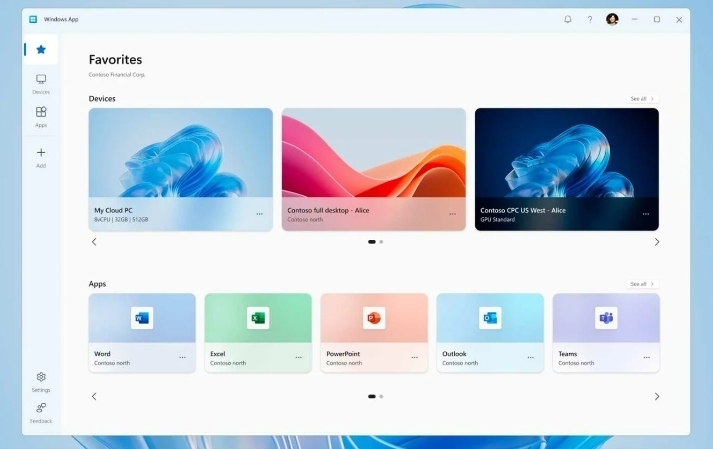The image size is (713, 449).
Task: Click See all for Apps
Action: pyautogui.click(x=642, y=284)
